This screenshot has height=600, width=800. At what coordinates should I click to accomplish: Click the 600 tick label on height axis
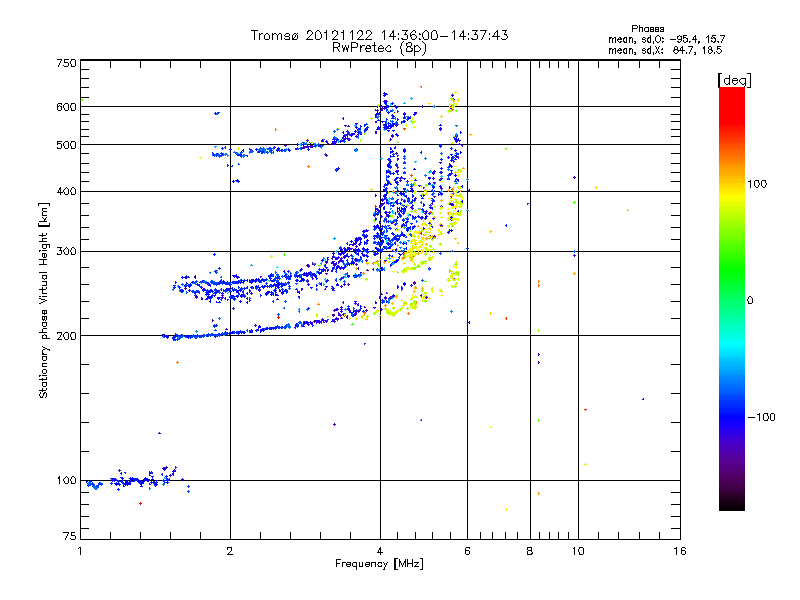tap(66, 107)
